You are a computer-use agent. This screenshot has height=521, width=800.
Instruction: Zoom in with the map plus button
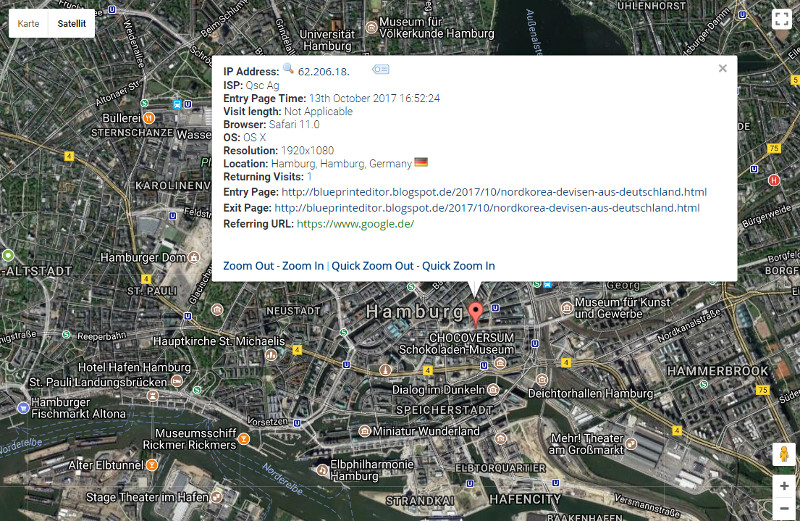(x=784, y=486)
